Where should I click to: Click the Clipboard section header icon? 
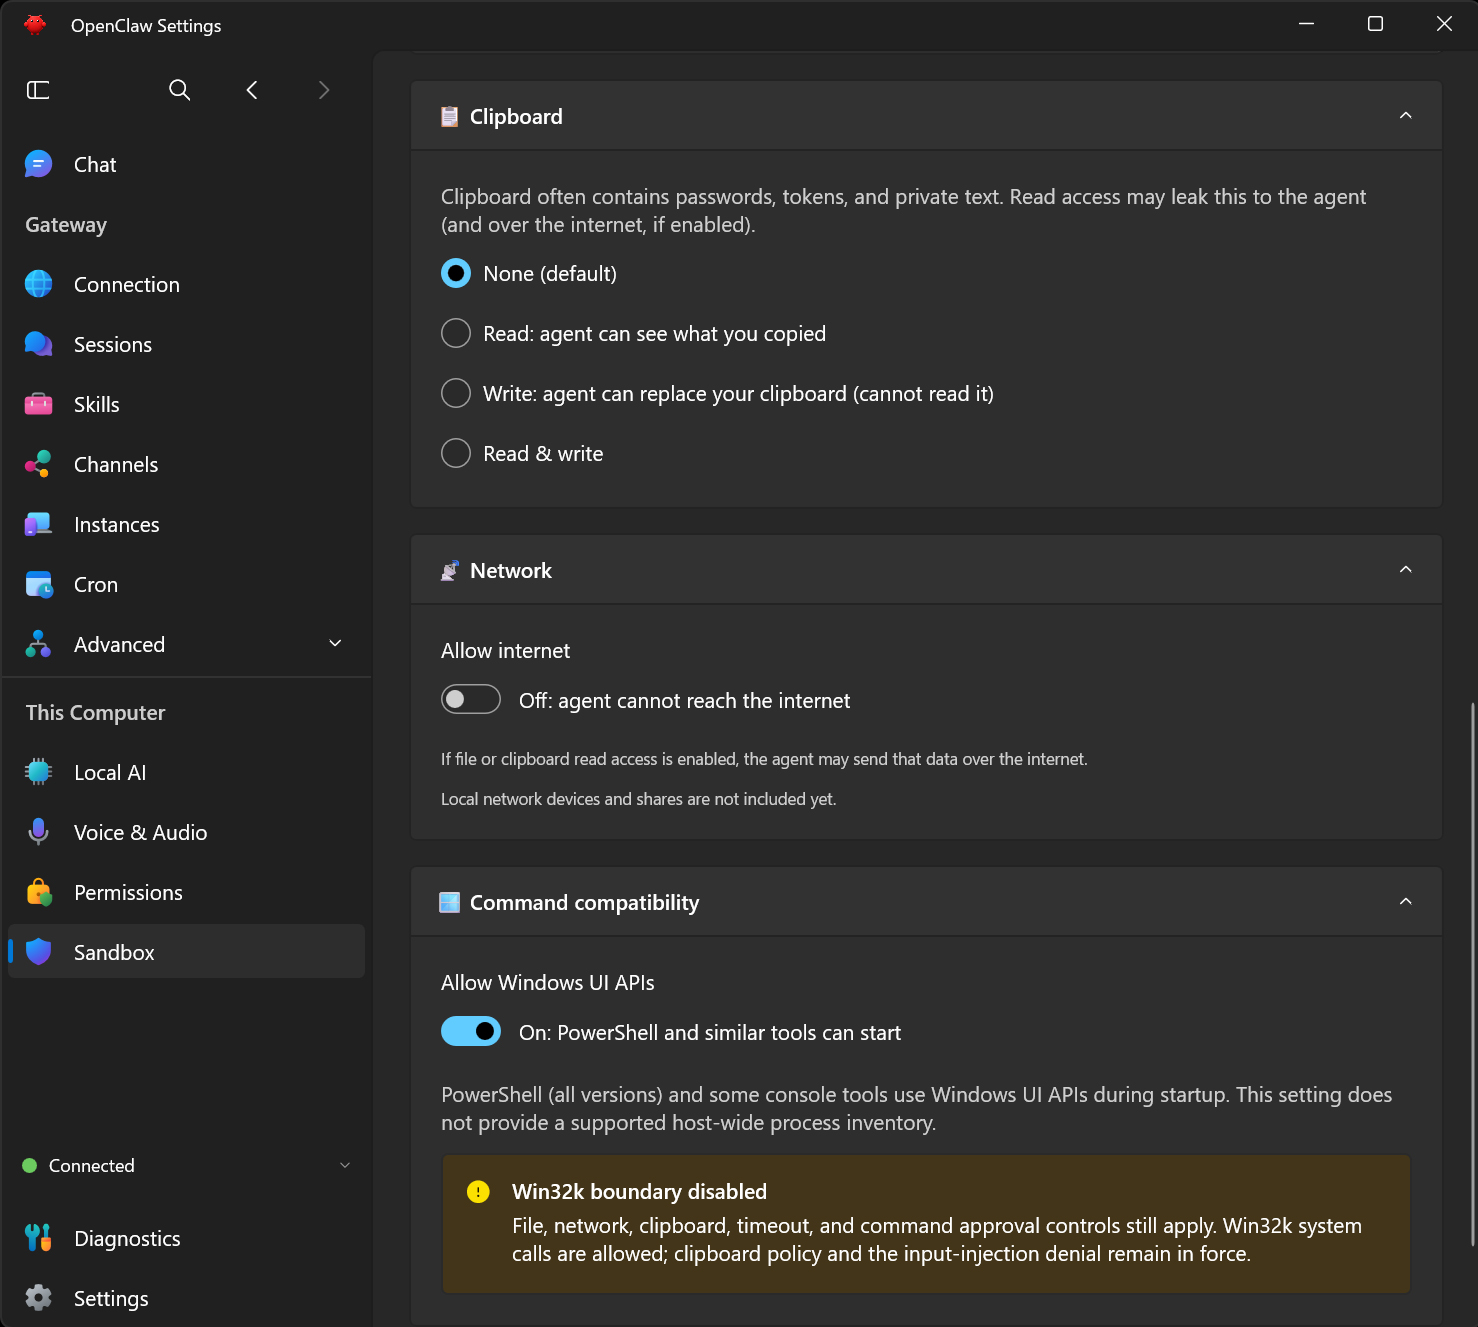[x=450, y=117]
